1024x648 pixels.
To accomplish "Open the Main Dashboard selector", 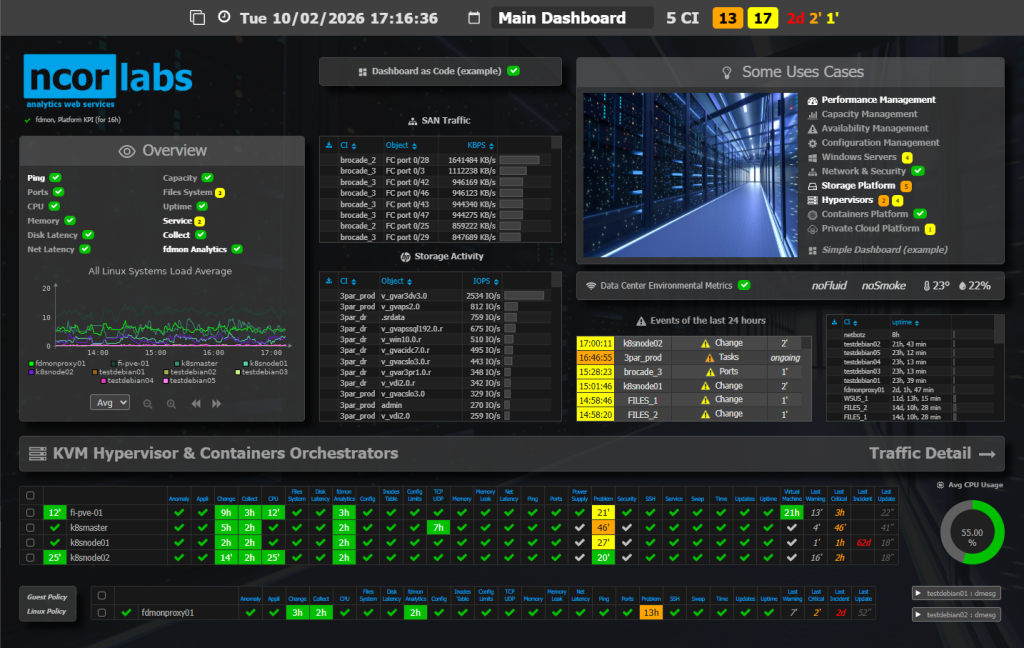I will (570, 18).
